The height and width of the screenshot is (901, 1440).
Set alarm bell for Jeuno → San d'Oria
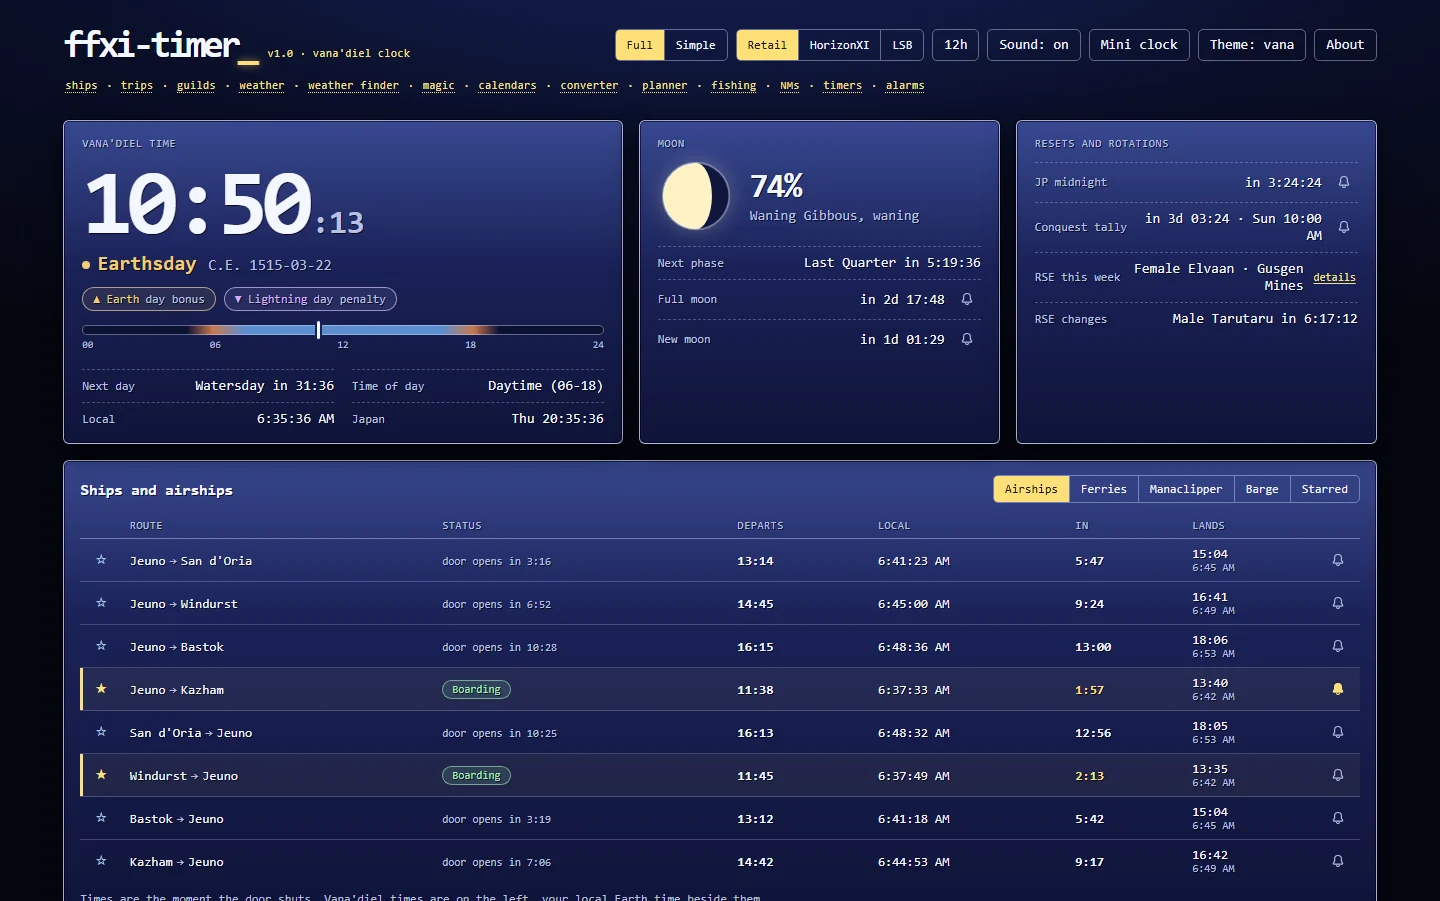(x=1338, y=560)
